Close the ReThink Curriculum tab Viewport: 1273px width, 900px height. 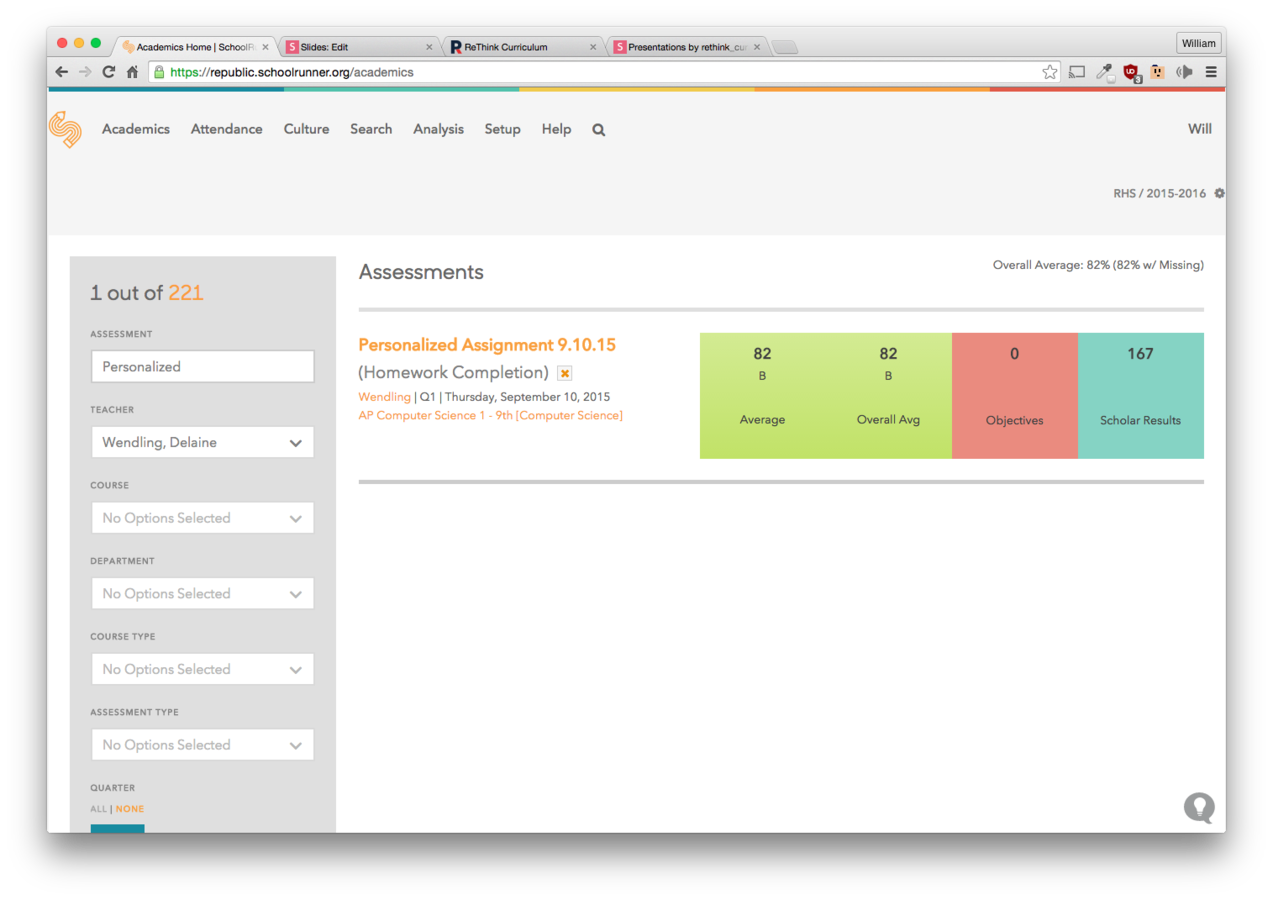[x=593, y=47]
